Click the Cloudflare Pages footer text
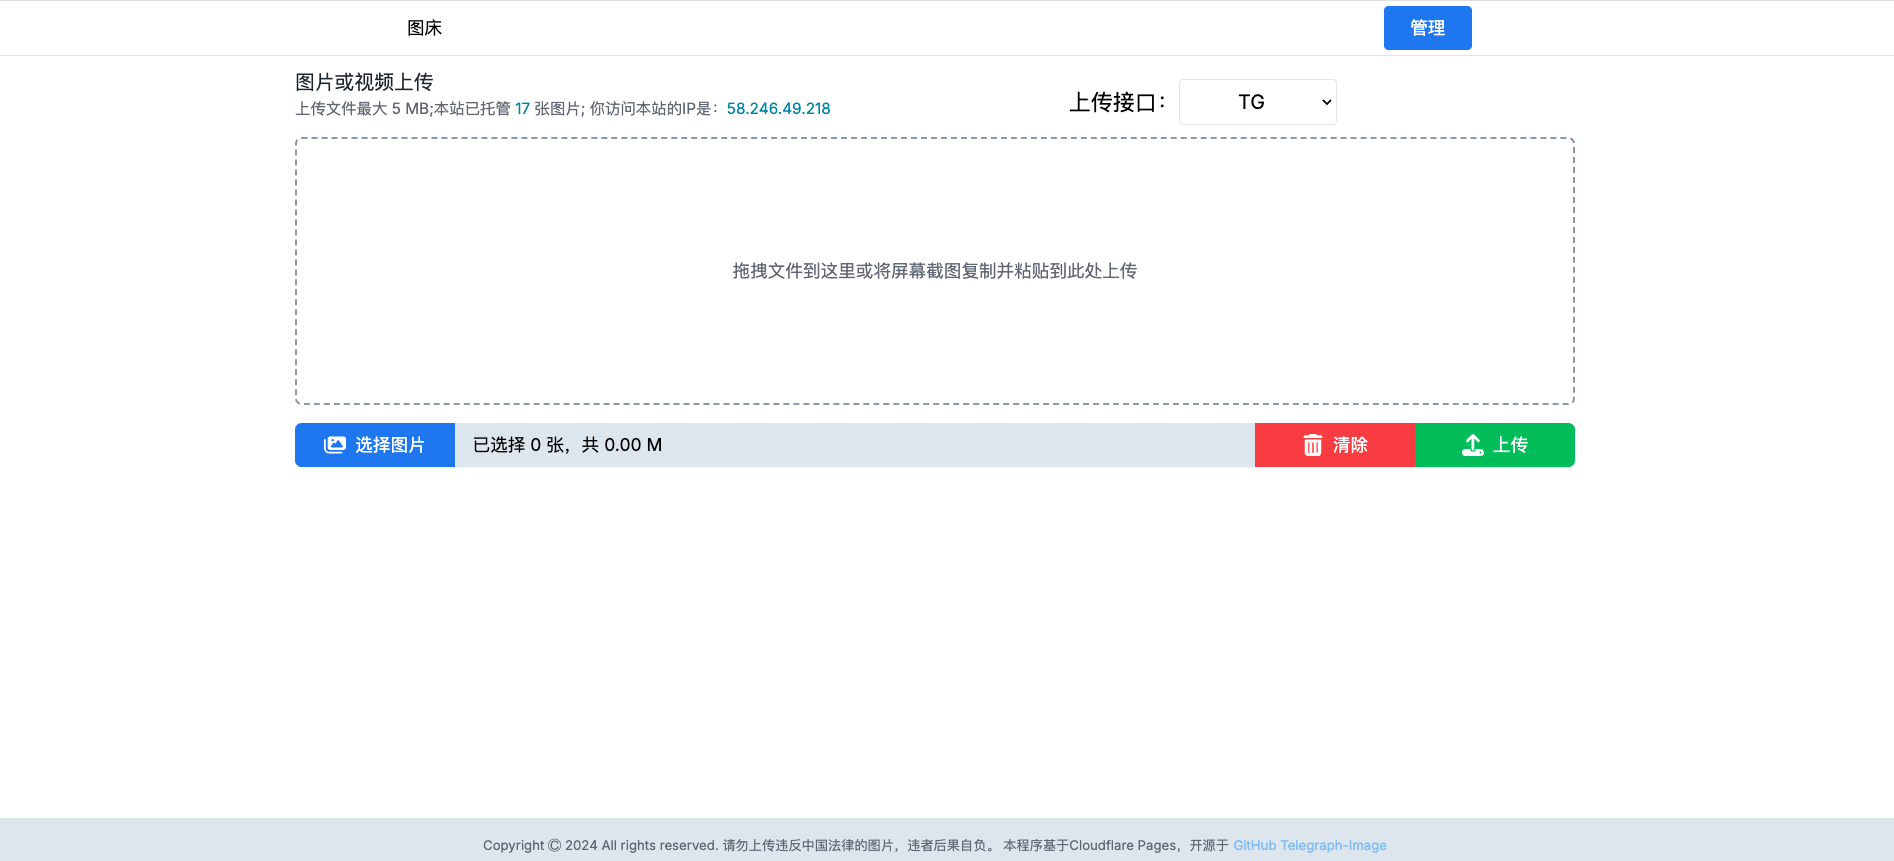1894x861 pixels. (1122, 845)
